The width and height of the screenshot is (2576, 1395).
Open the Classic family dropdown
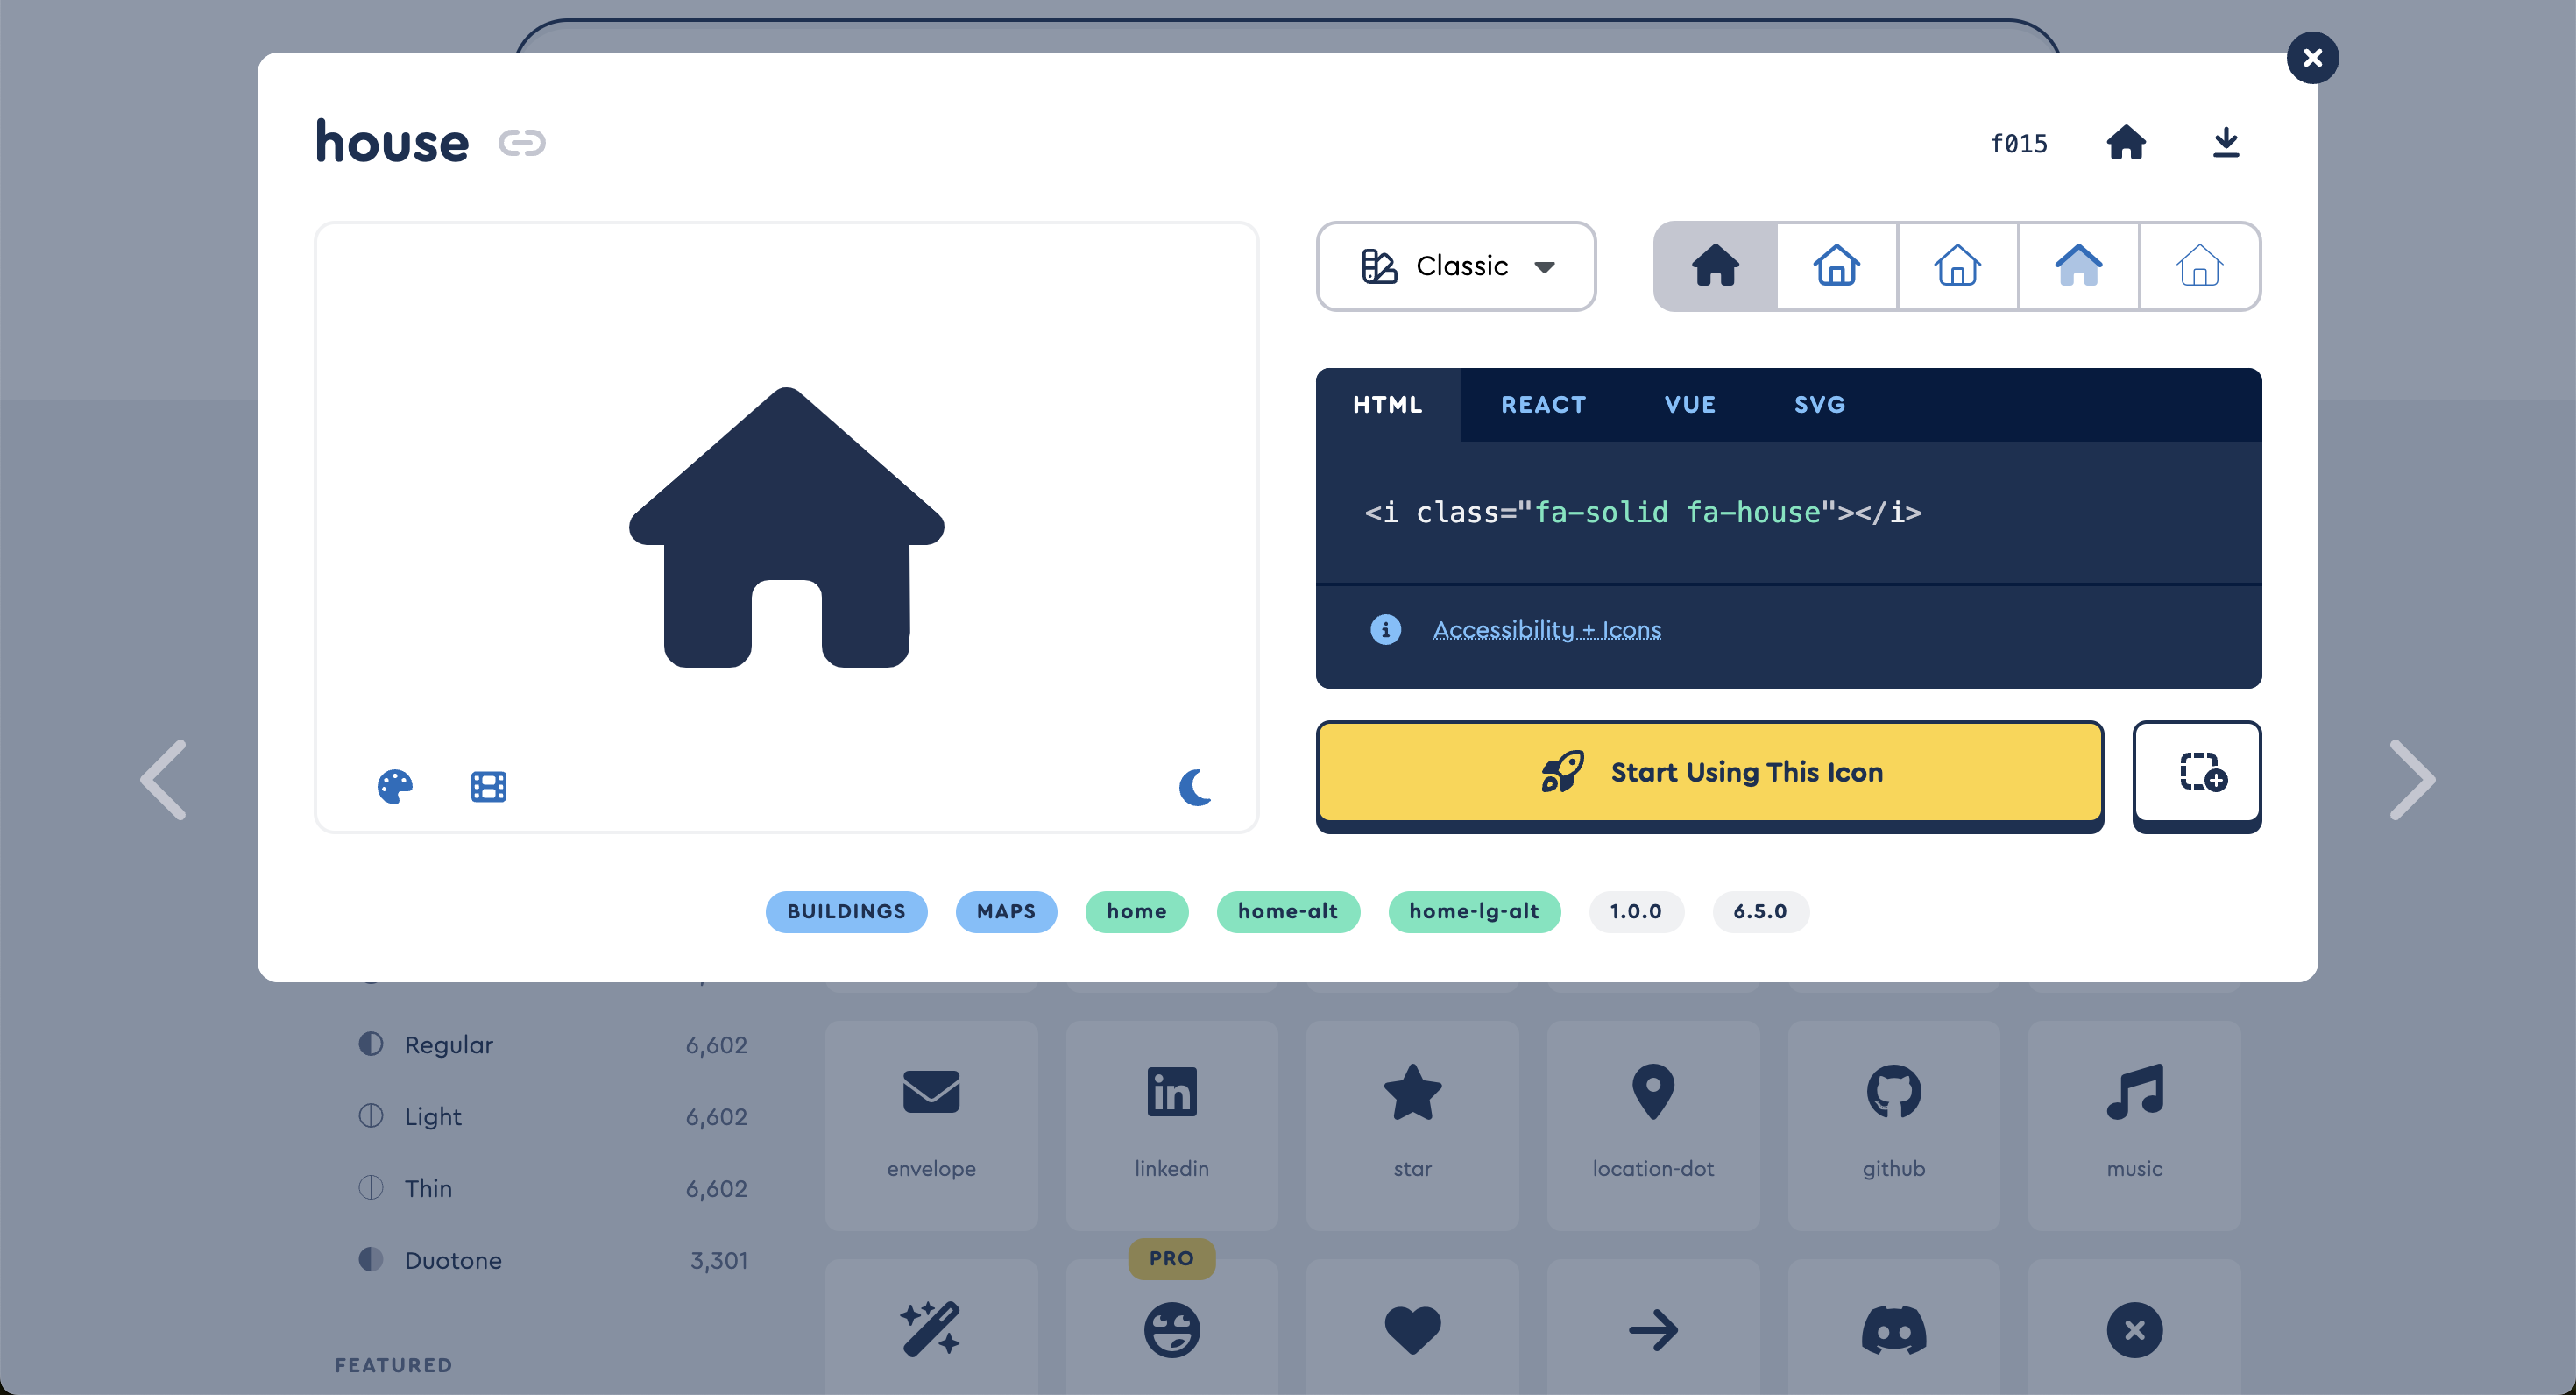pos(1455,266)
